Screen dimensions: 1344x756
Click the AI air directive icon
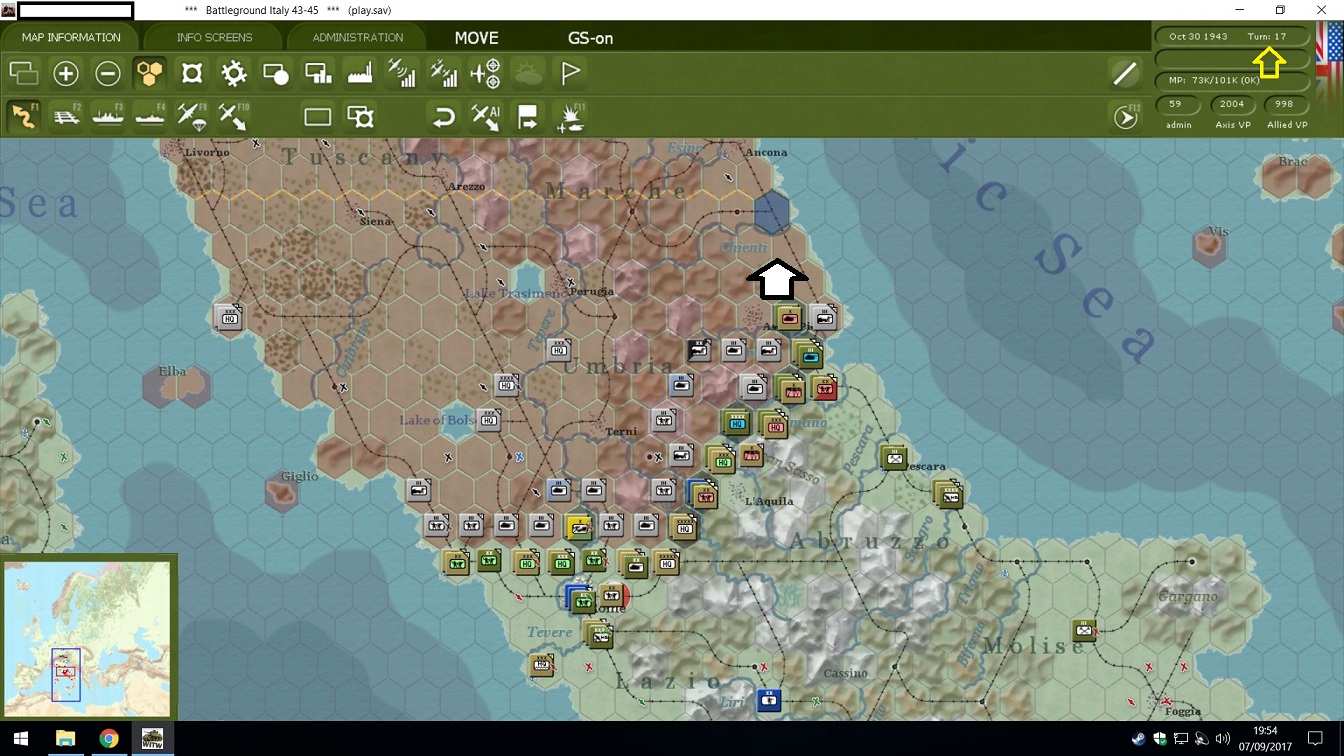click(x=485, y=117)
